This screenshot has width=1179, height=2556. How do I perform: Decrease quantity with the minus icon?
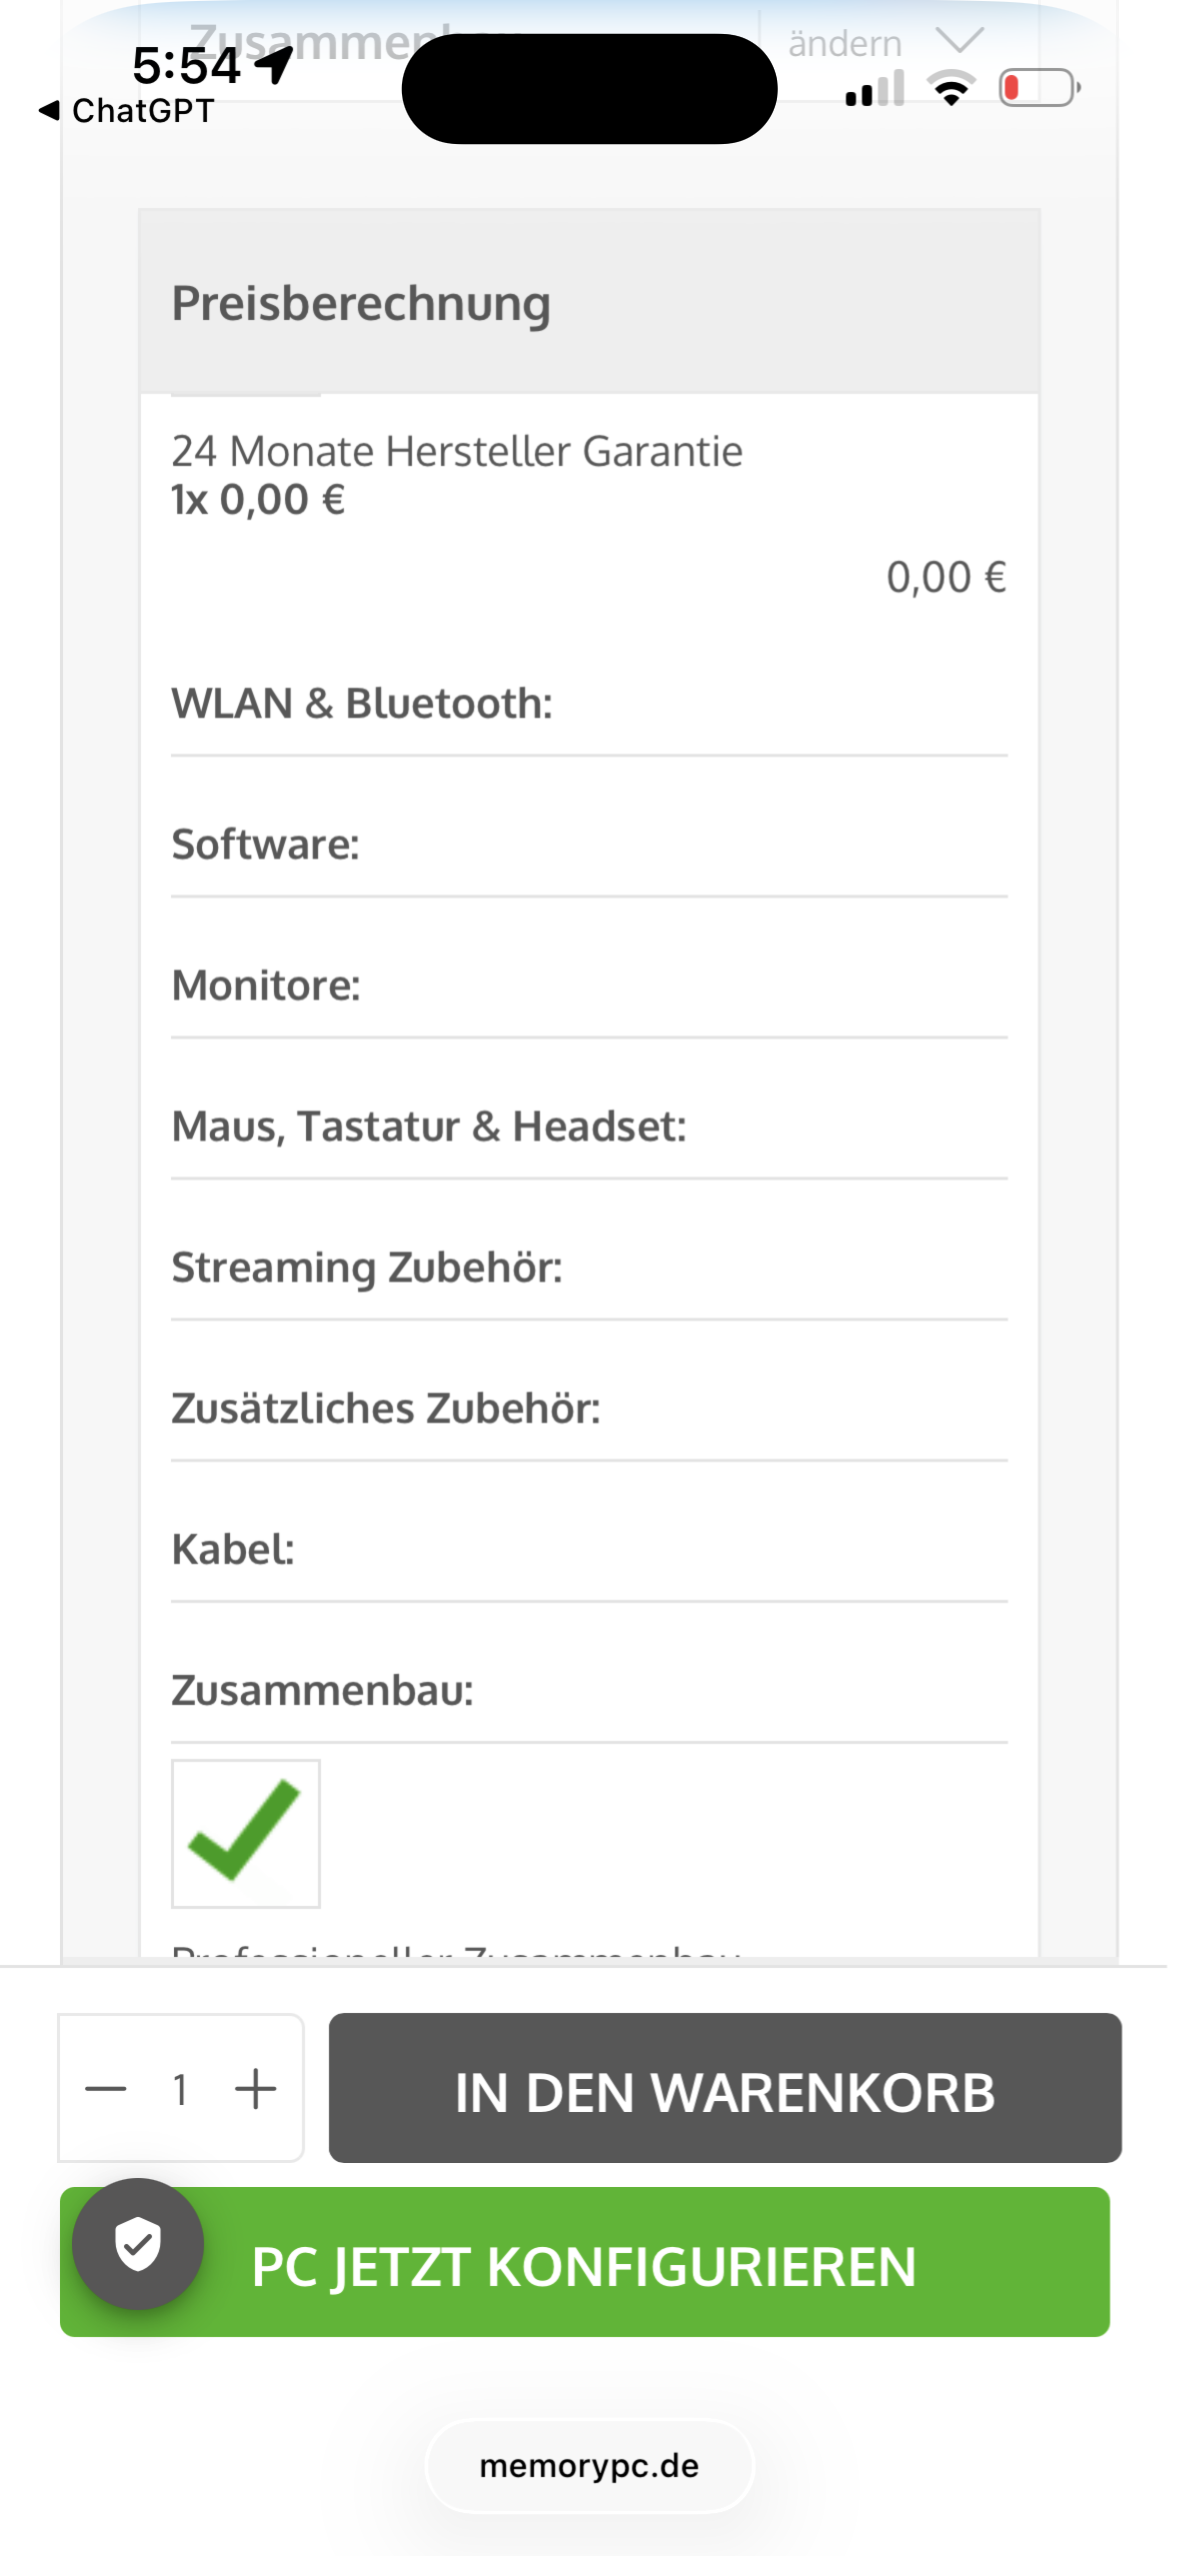pos(106,2088)
